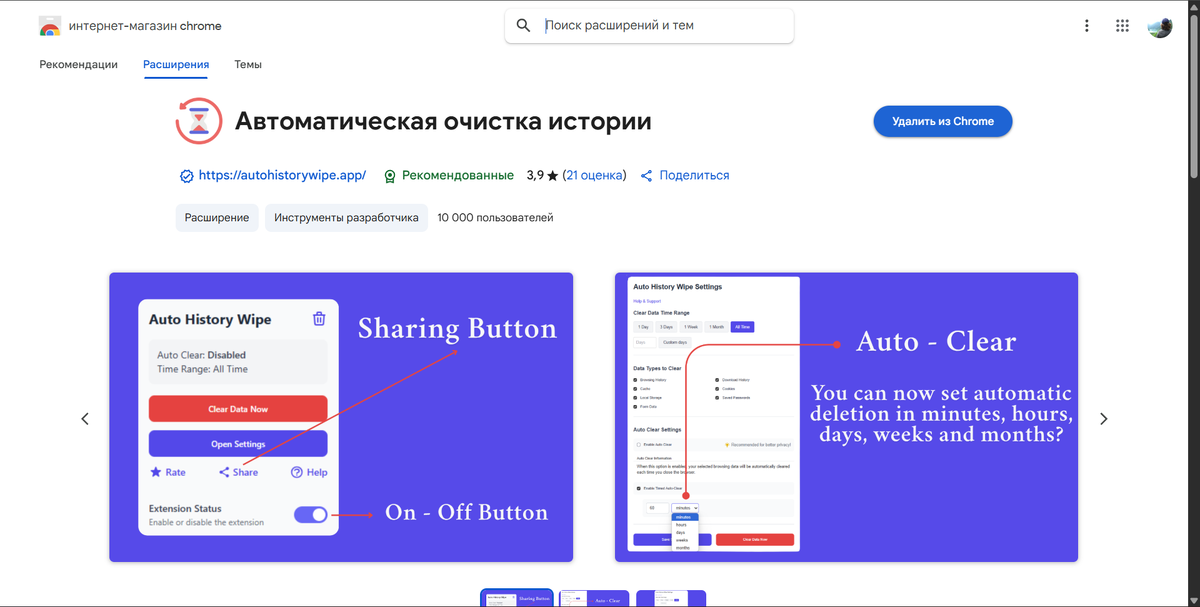Click the 3,9 star rating

[542, 175]
